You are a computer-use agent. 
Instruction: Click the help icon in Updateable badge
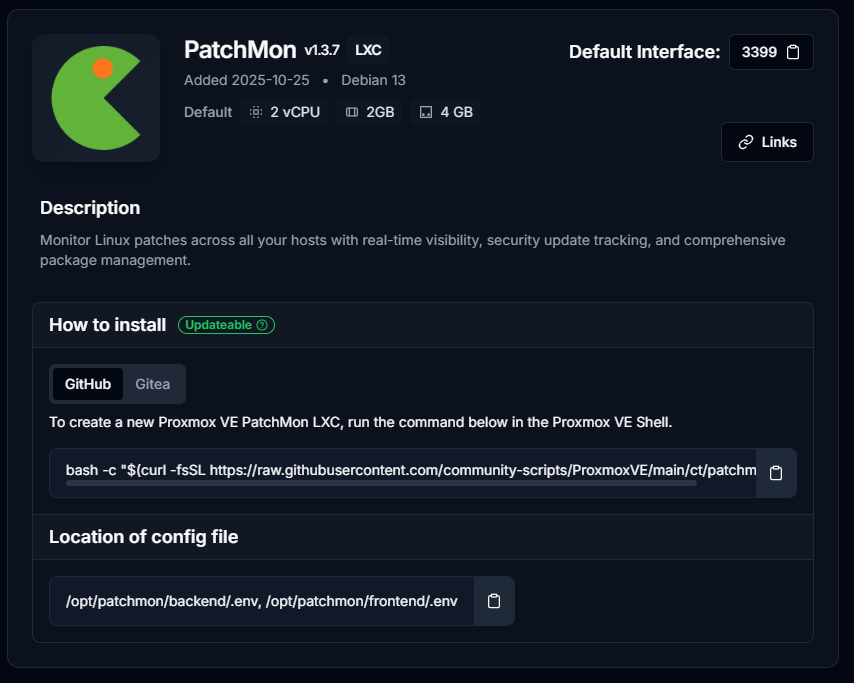click(262, 325)
